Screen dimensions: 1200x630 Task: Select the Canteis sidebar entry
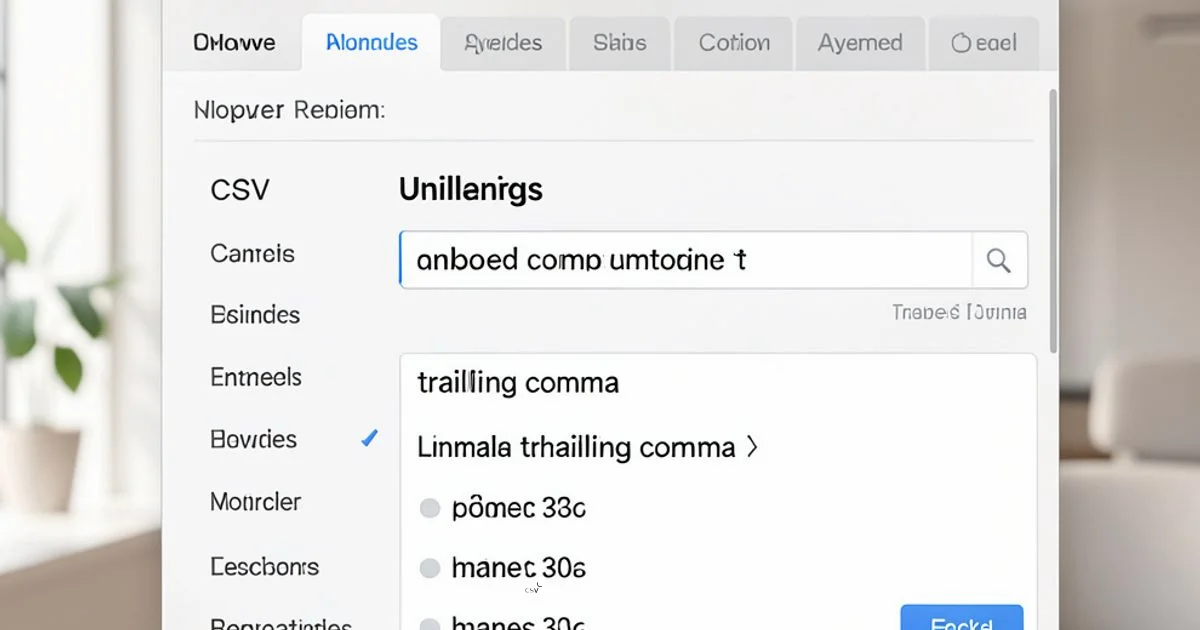click(x=252, y=254)
